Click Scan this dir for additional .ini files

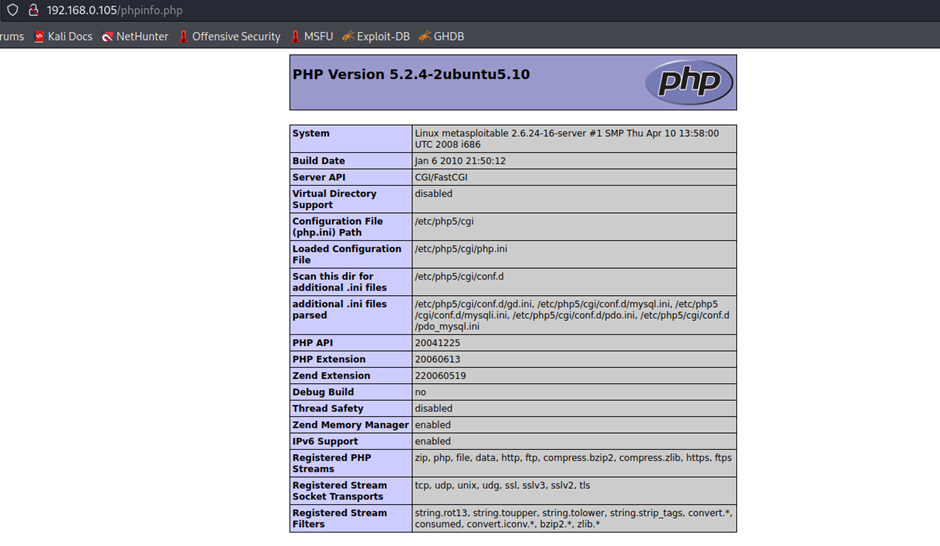coord(340,282)
